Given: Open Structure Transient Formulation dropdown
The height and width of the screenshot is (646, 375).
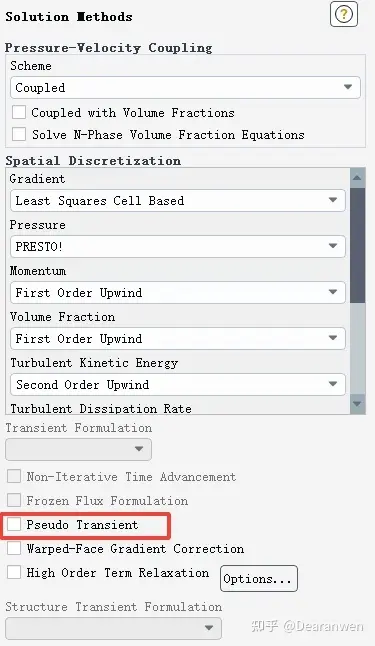Looking at the screenshot, I should point(113,628).
